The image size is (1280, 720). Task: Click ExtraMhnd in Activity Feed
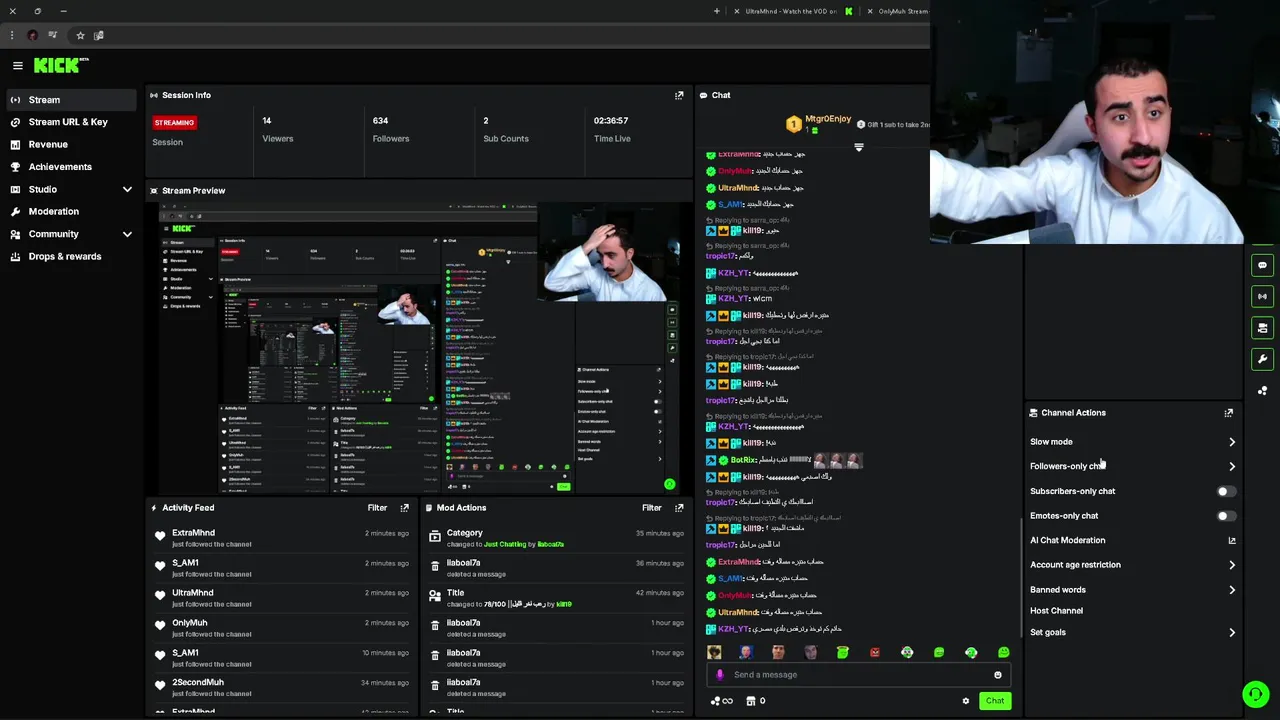(x=193, y=533)
